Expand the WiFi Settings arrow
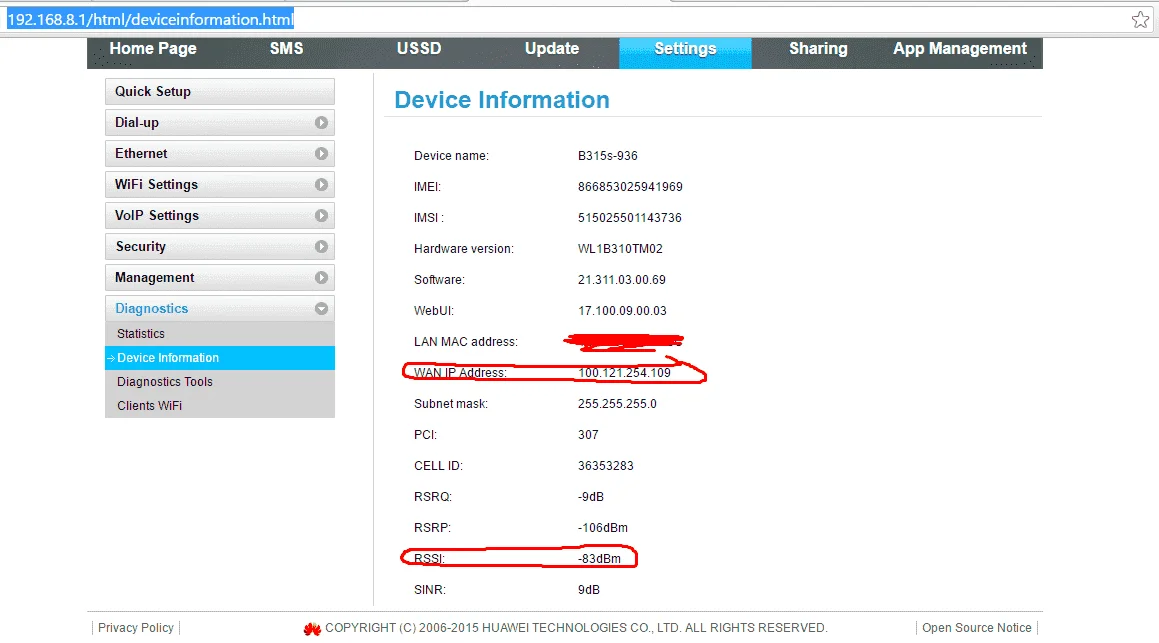Screen dimensions: 1159x643 tap(321, 185)
